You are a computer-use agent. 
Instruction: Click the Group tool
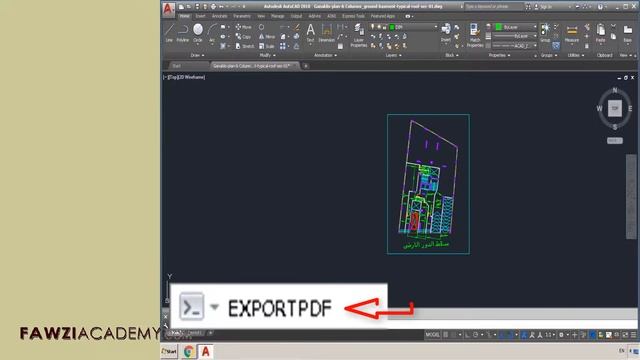[545, 32]
